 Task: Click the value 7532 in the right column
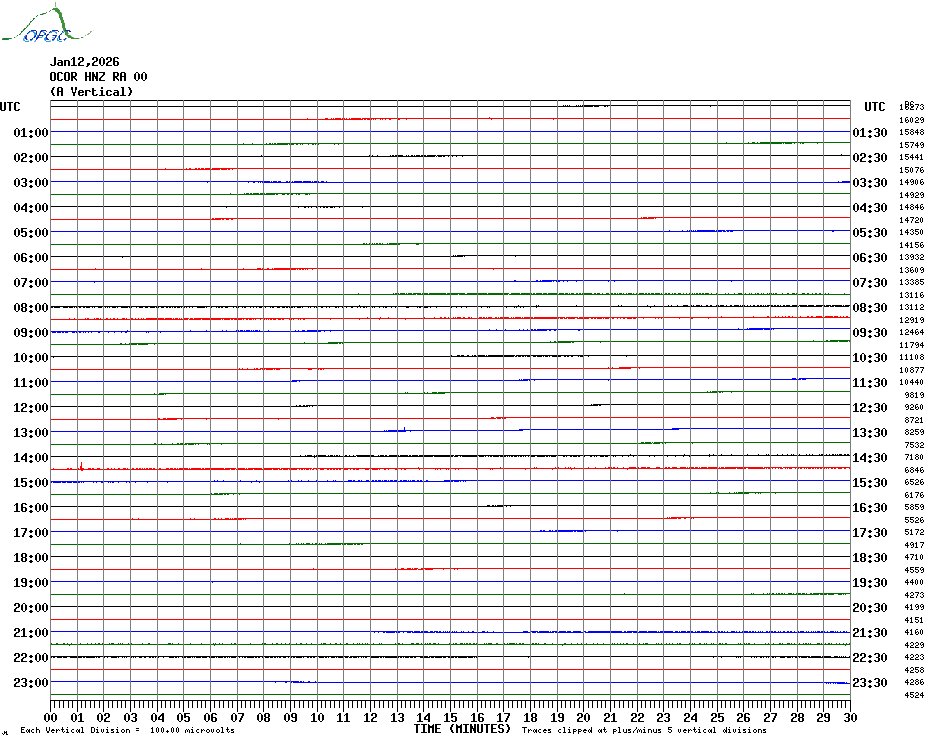tap(914, 445)
